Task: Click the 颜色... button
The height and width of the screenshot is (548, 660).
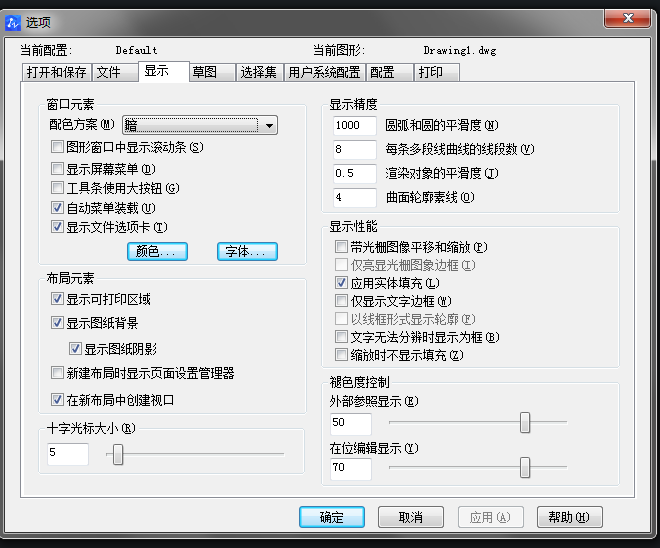Action: pyautogui.click(x=157, y=251)
